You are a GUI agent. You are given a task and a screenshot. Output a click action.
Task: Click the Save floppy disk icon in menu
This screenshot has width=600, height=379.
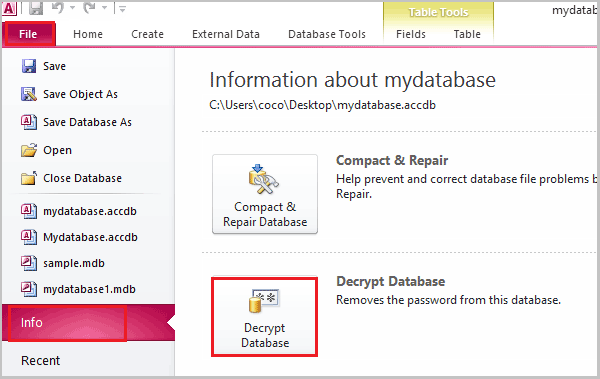point(29,66)
